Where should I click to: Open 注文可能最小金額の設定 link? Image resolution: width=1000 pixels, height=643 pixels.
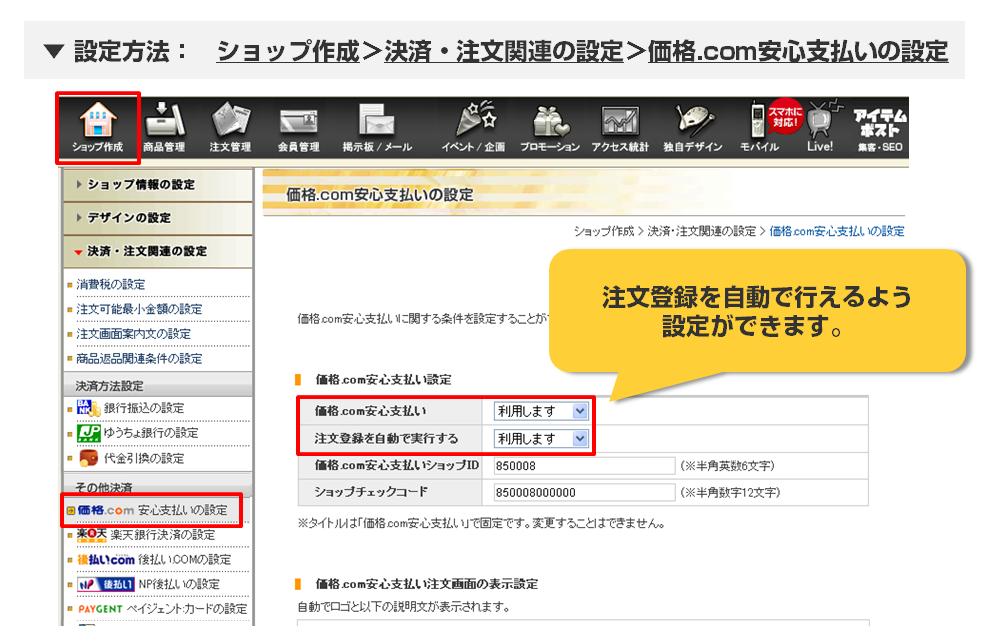139,309
